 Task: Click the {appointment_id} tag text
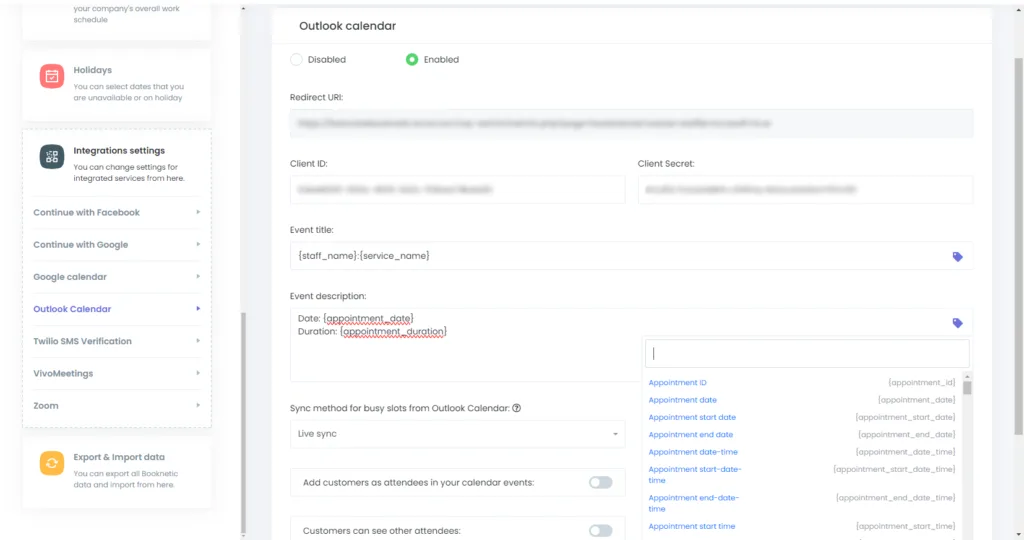pos(921,383)
